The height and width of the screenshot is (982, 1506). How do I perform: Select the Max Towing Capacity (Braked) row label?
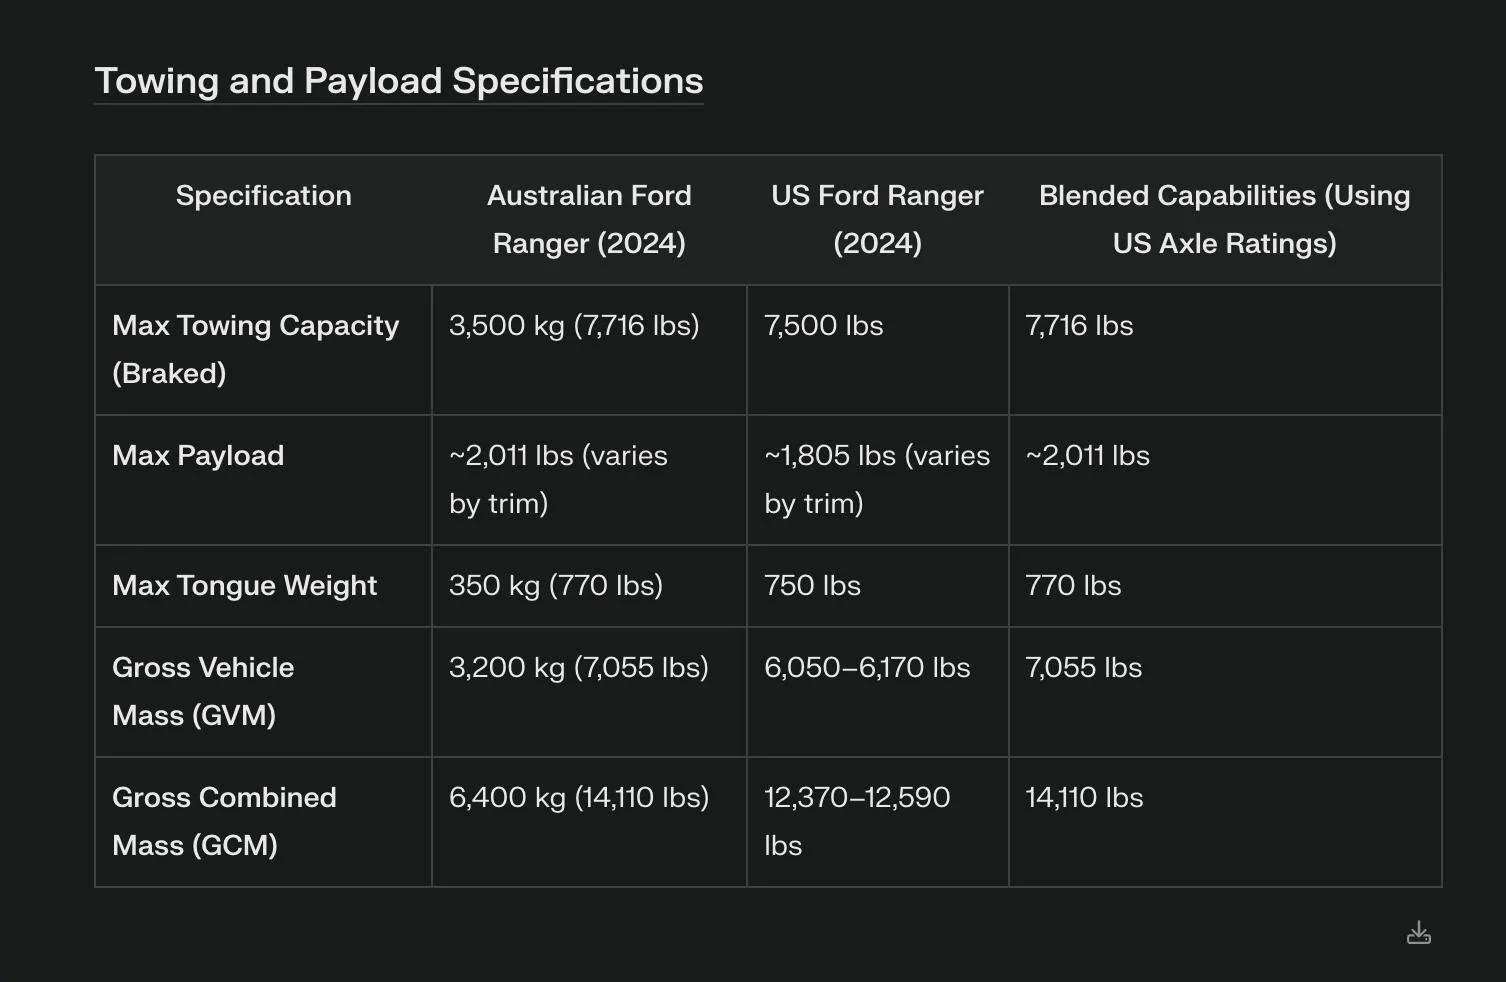[256, 349]
